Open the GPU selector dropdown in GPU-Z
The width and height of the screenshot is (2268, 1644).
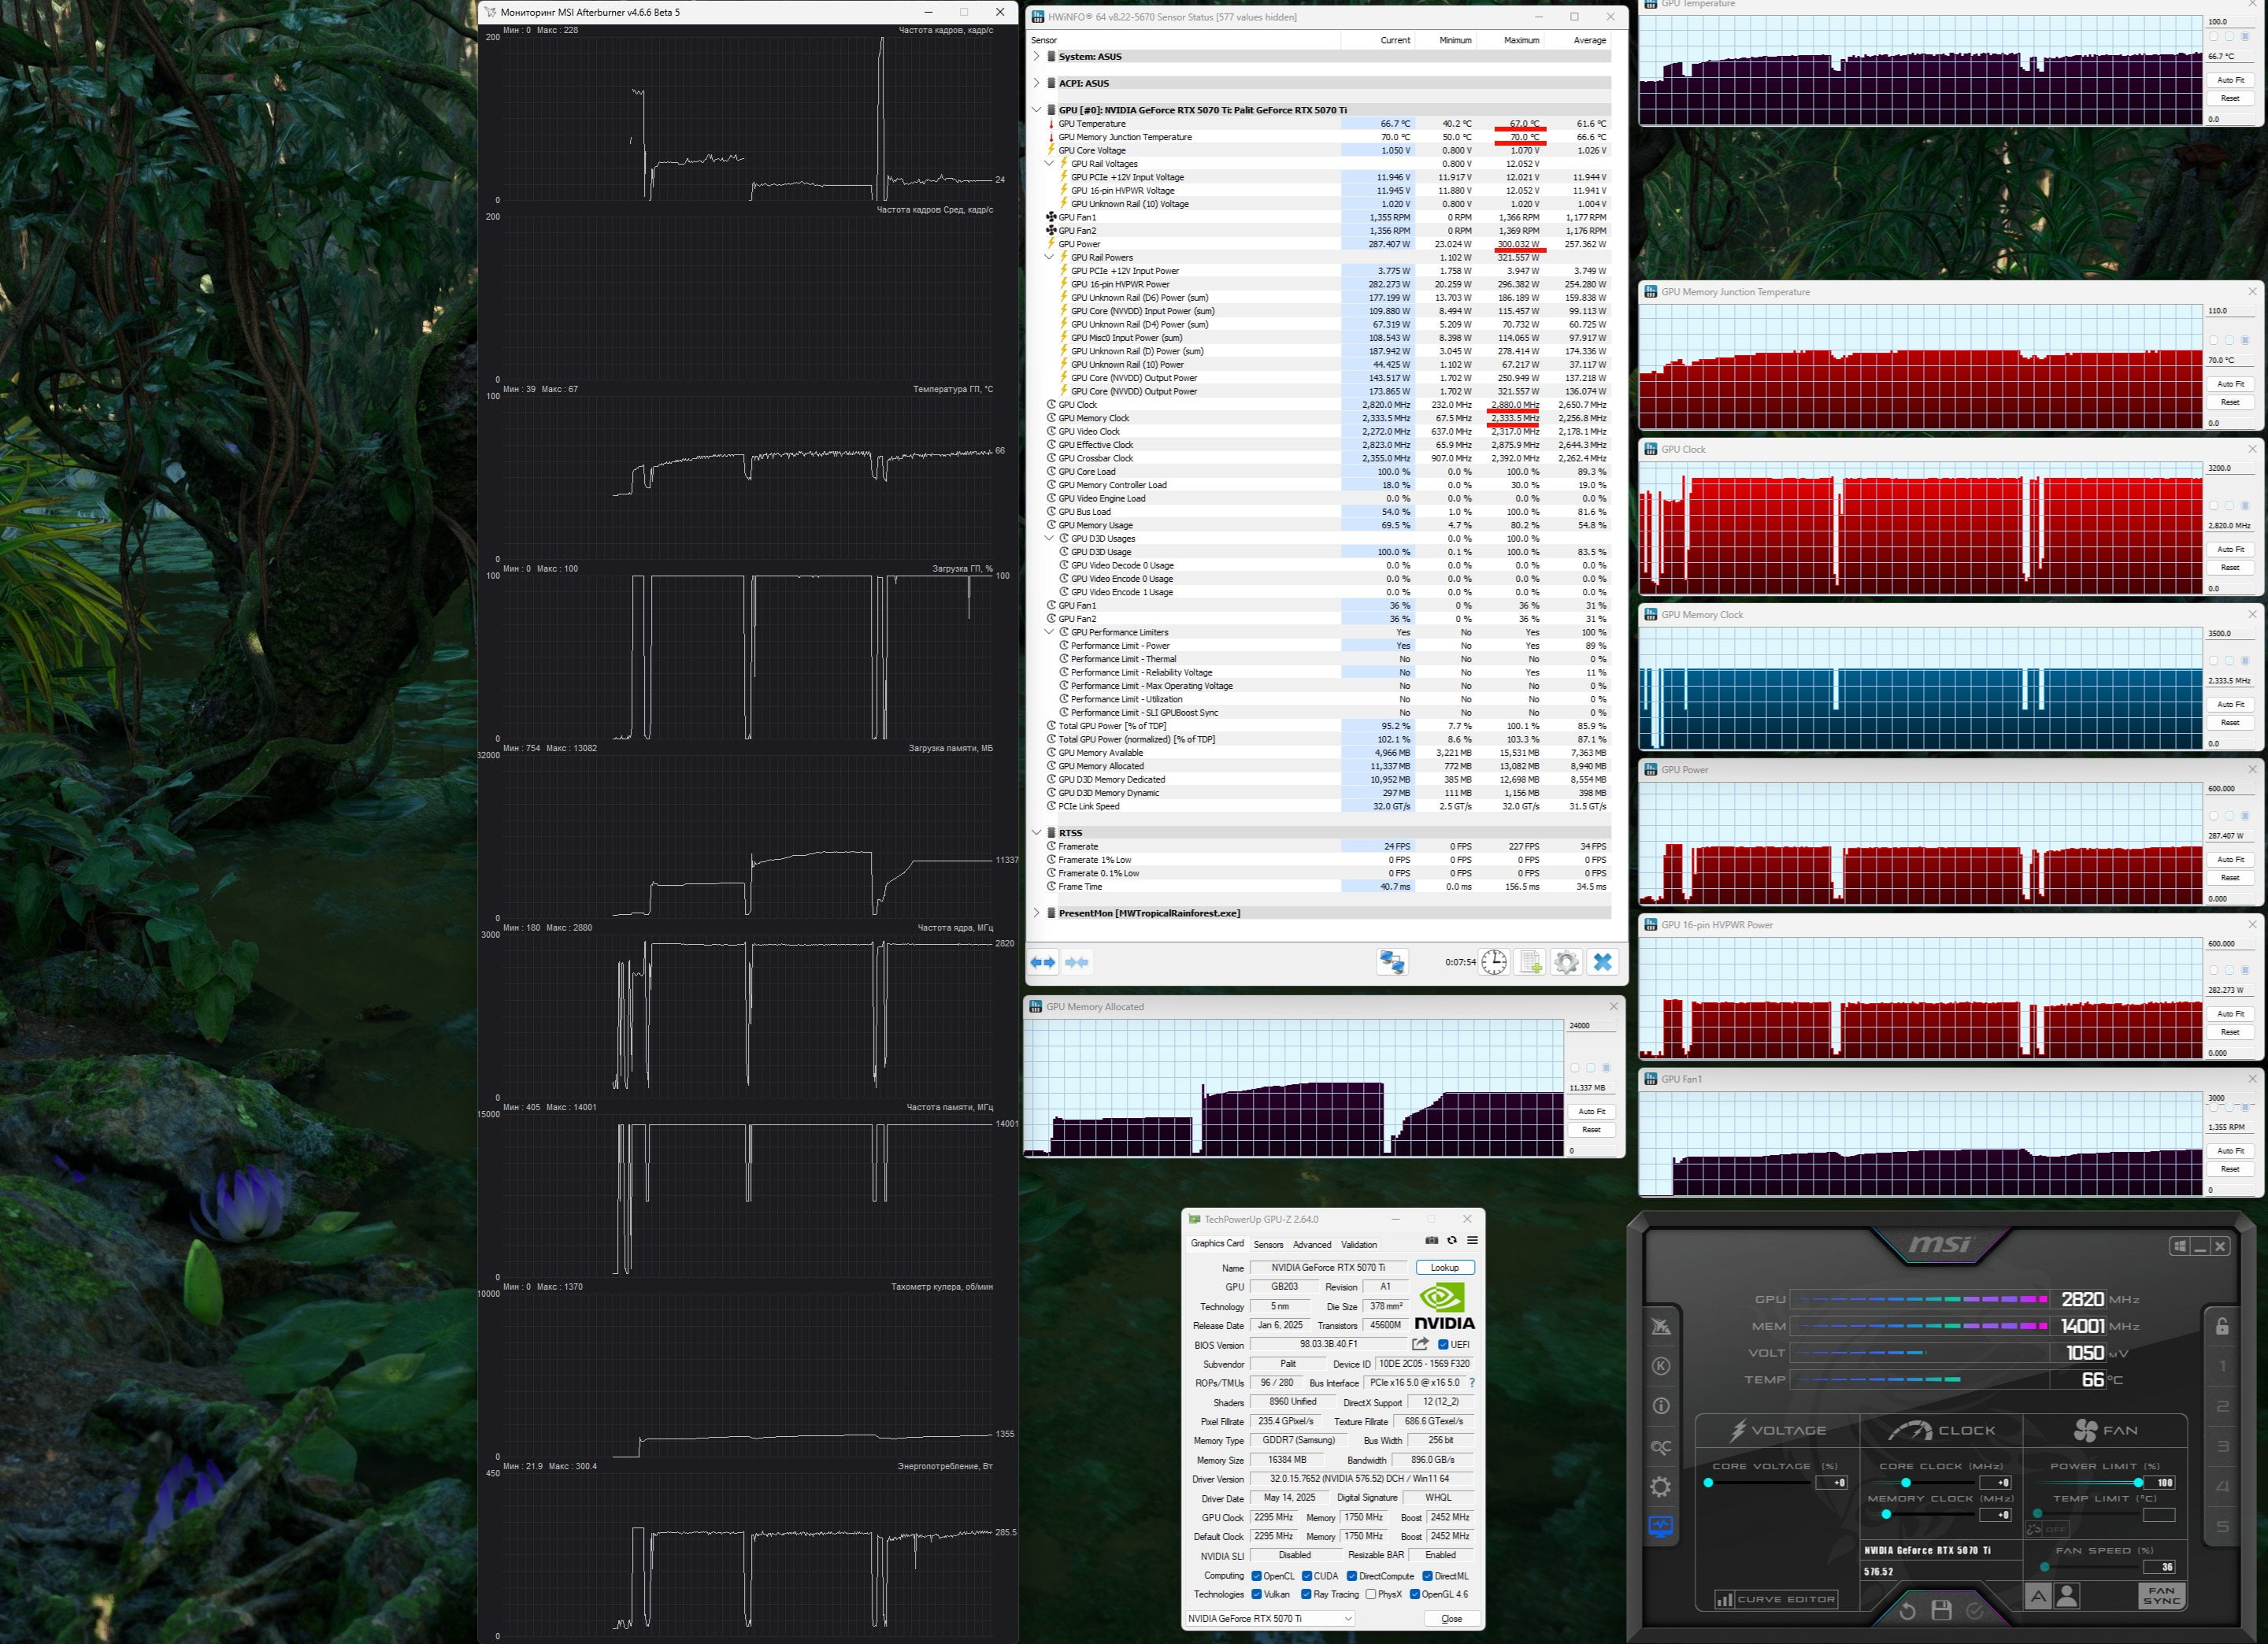tap(1270, 1618)
